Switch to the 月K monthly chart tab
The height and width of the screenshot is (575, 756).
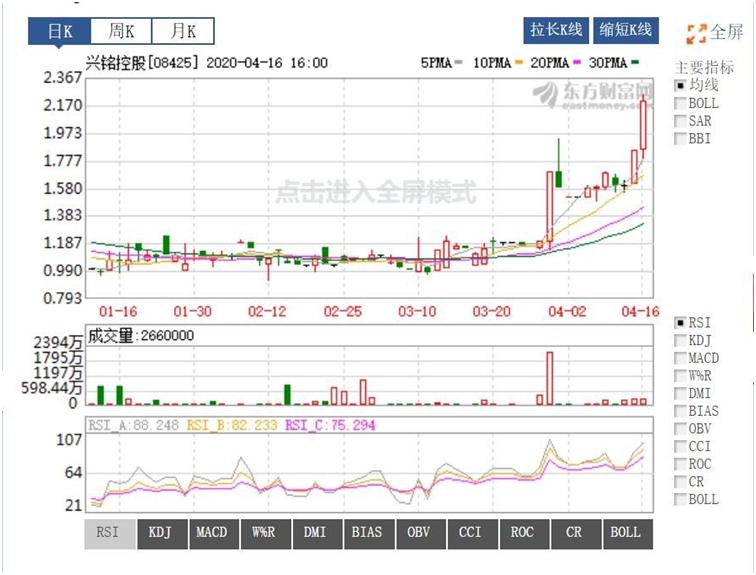tap(183, 32)
